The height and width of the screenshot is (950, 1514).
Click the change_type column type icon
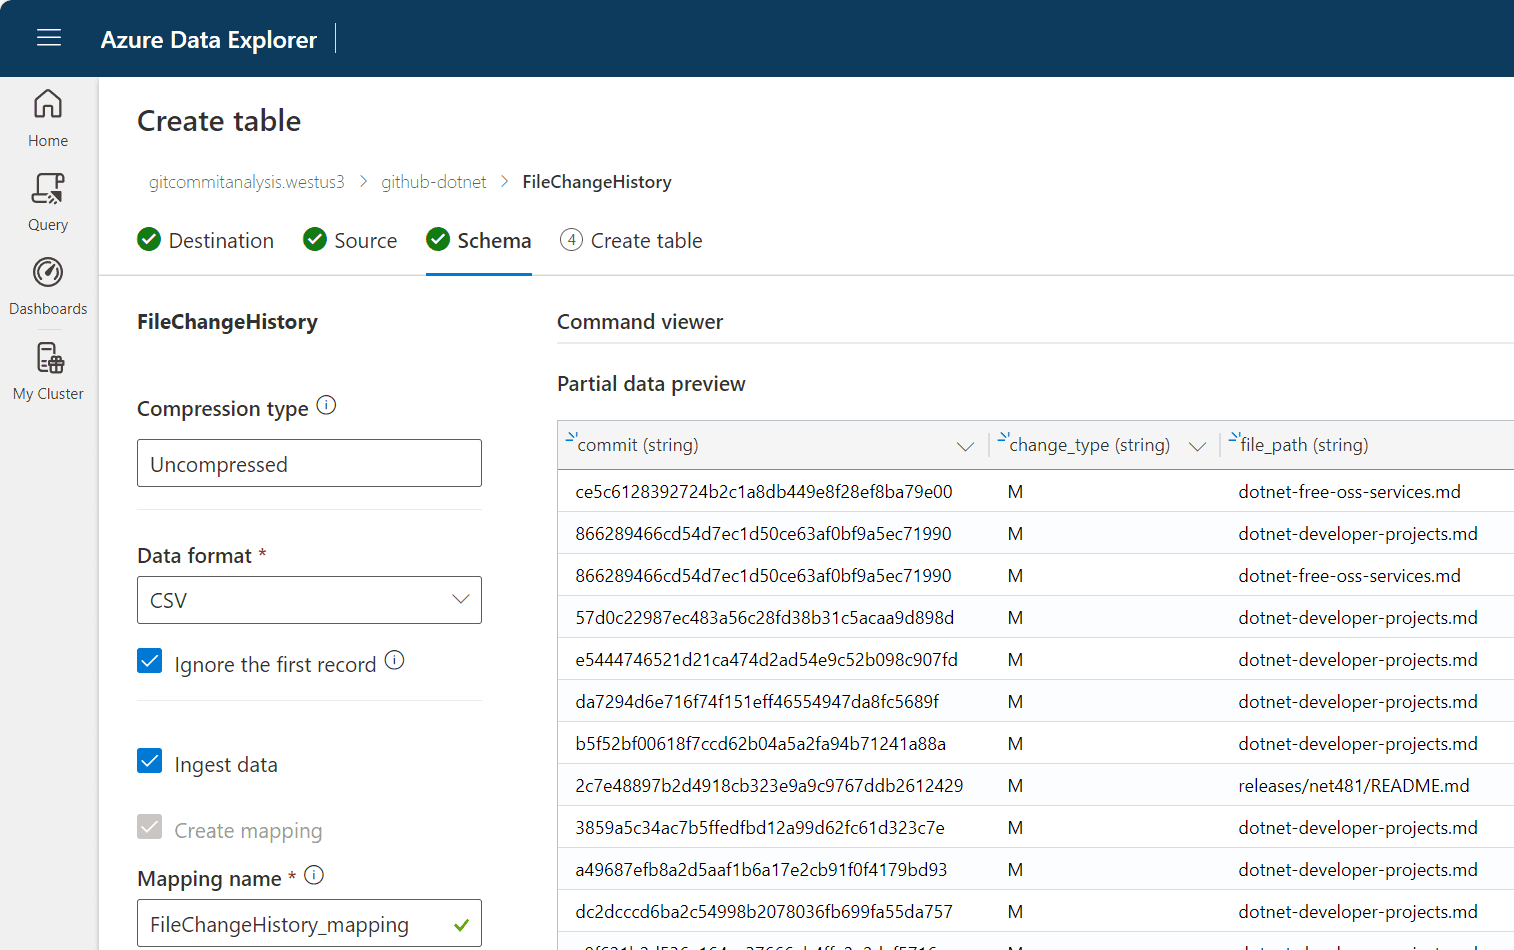tap(1003, 437)
